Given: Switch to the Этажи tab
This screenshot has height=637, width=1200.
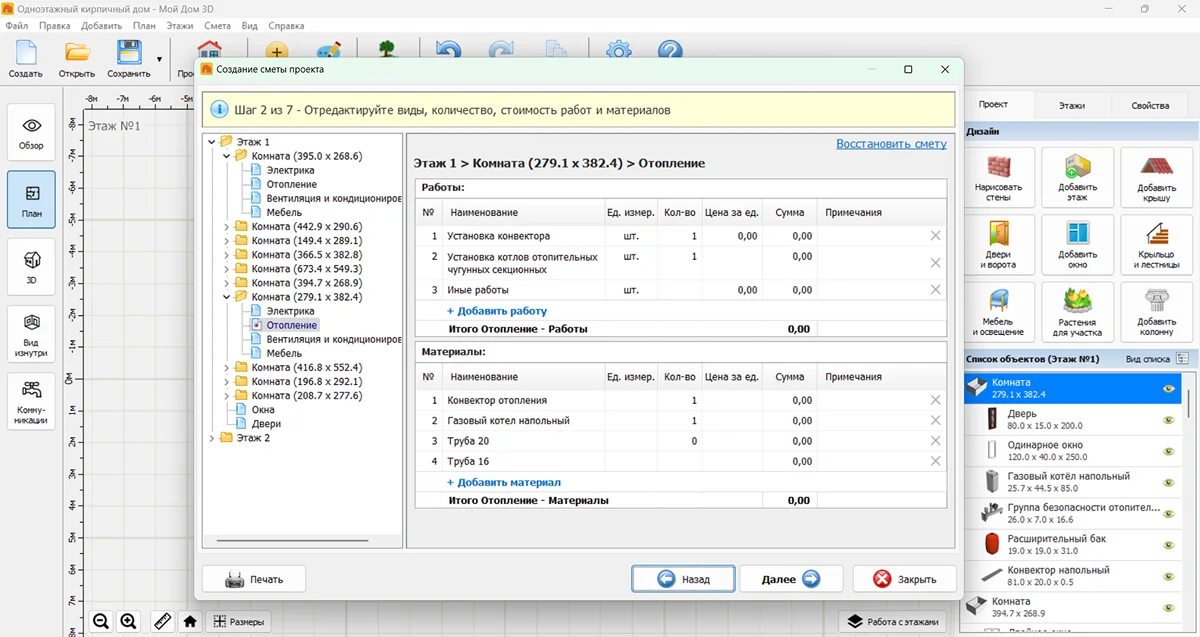Looking at the screenshot, I should click(x=1072, y=105).
